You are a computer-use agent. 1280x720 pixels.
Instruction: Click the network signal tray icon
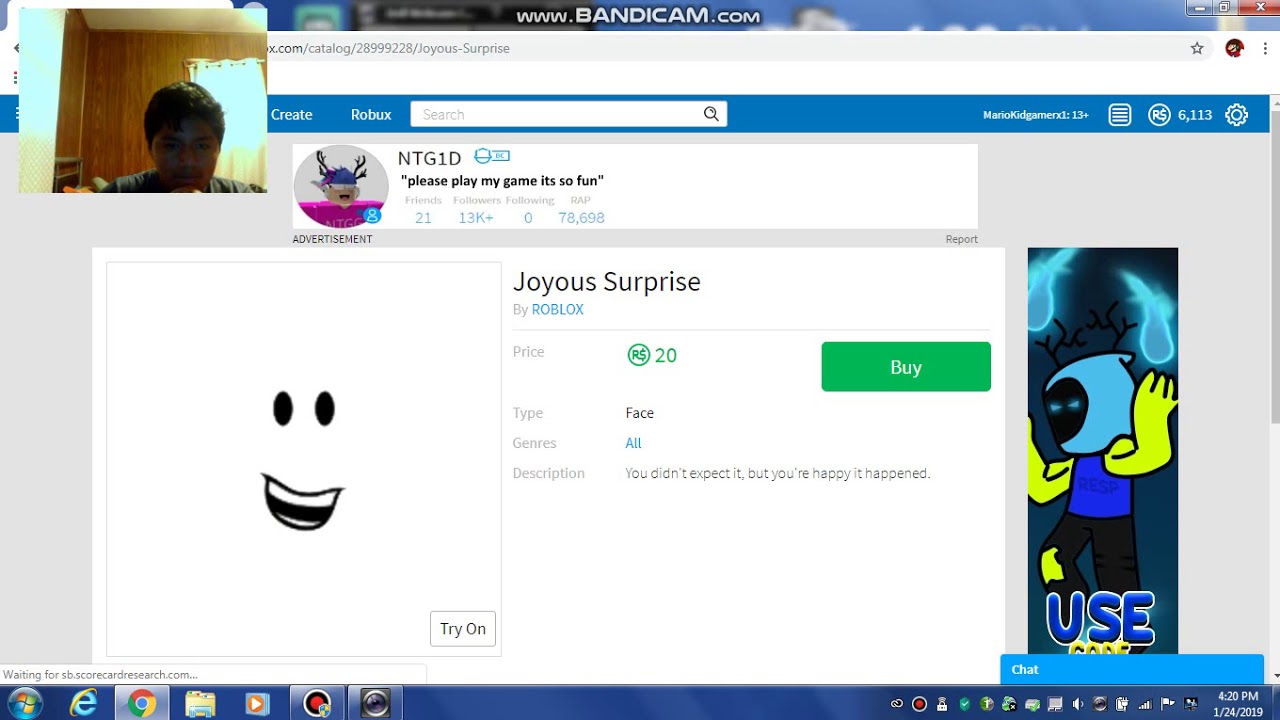pyautogui.click(x=1146, y=703)
